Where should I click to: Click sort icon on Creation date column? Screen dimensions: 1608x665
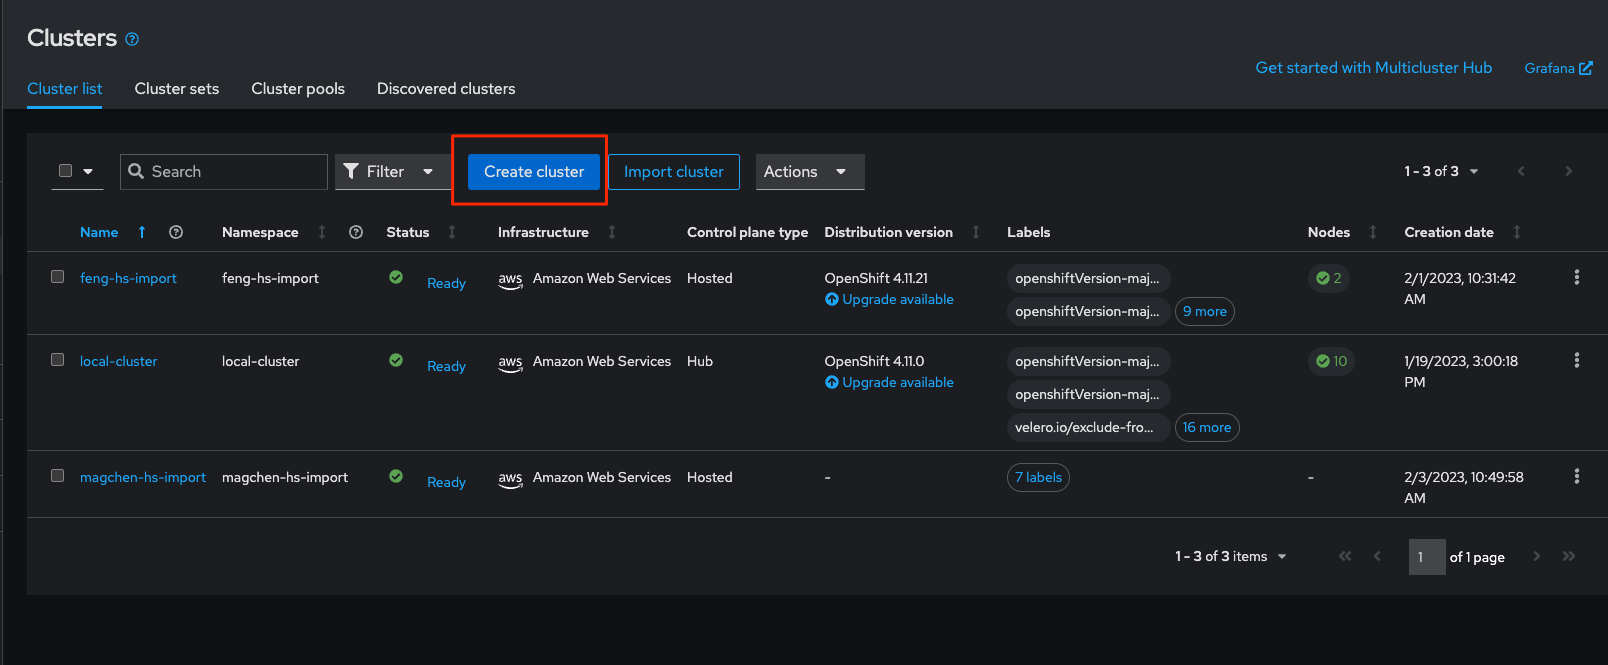click(x=1517, y=232)
